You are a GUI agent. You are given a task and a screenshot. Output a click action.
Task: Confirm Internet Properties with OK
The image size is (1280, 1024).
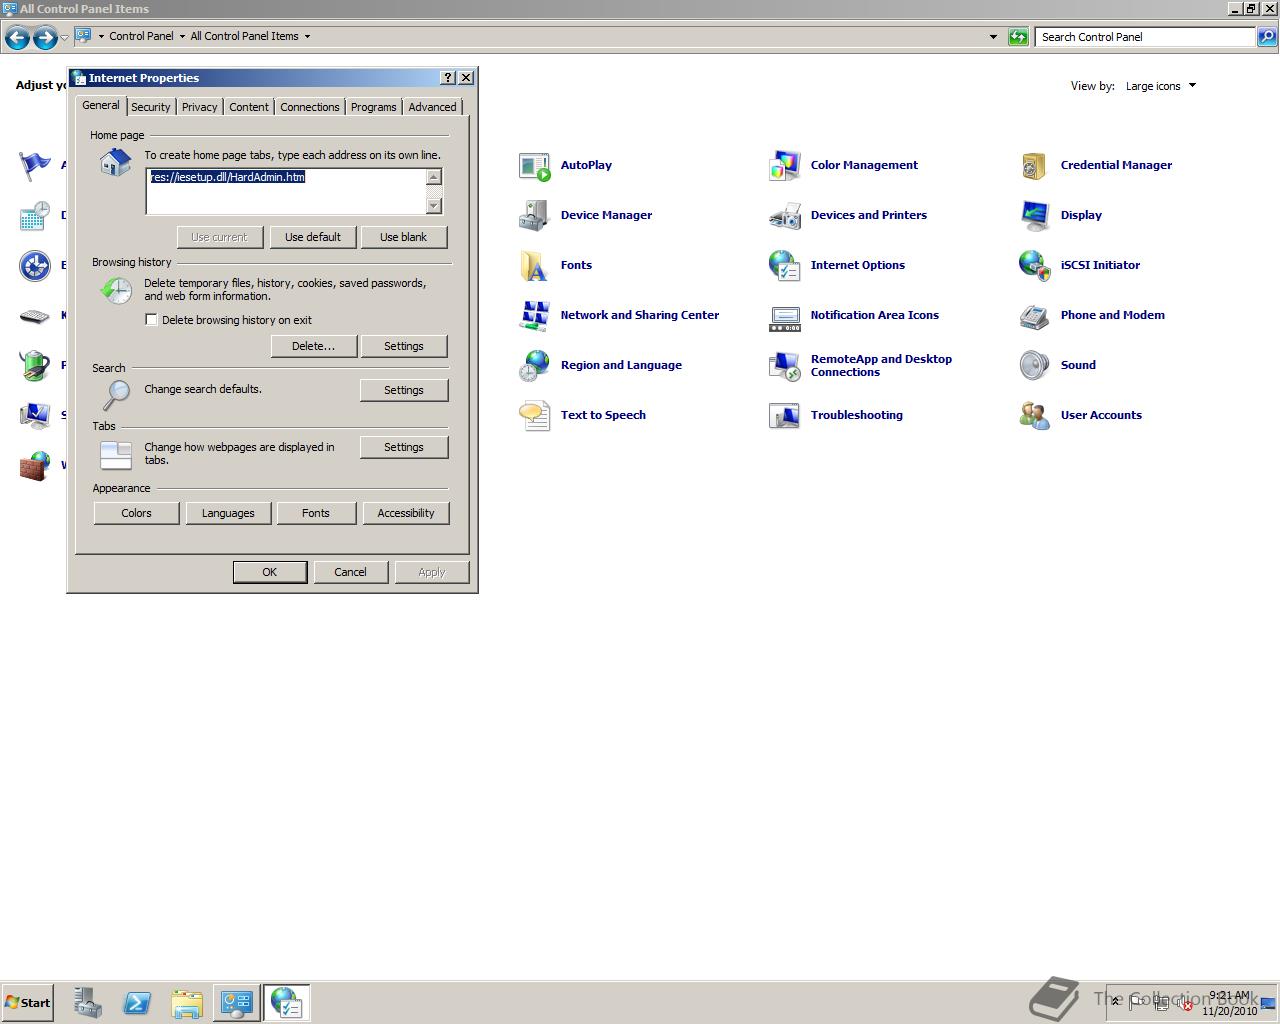(x=270, y=572)
